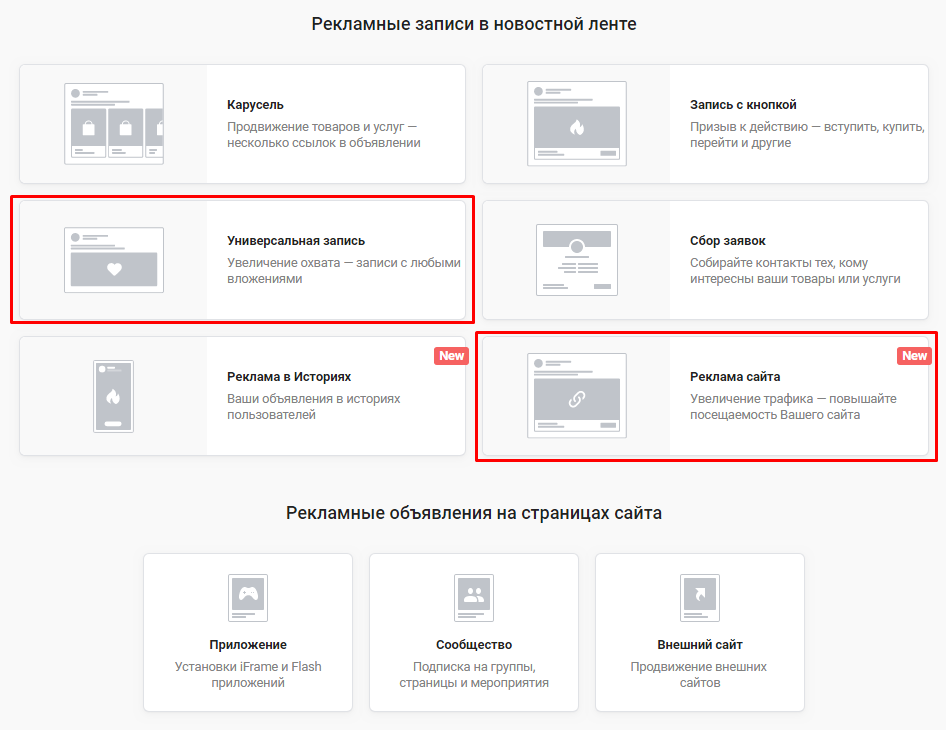Choose the Реклама сайта title
This screenshot has height=730, width=946.
pos(735,376)
